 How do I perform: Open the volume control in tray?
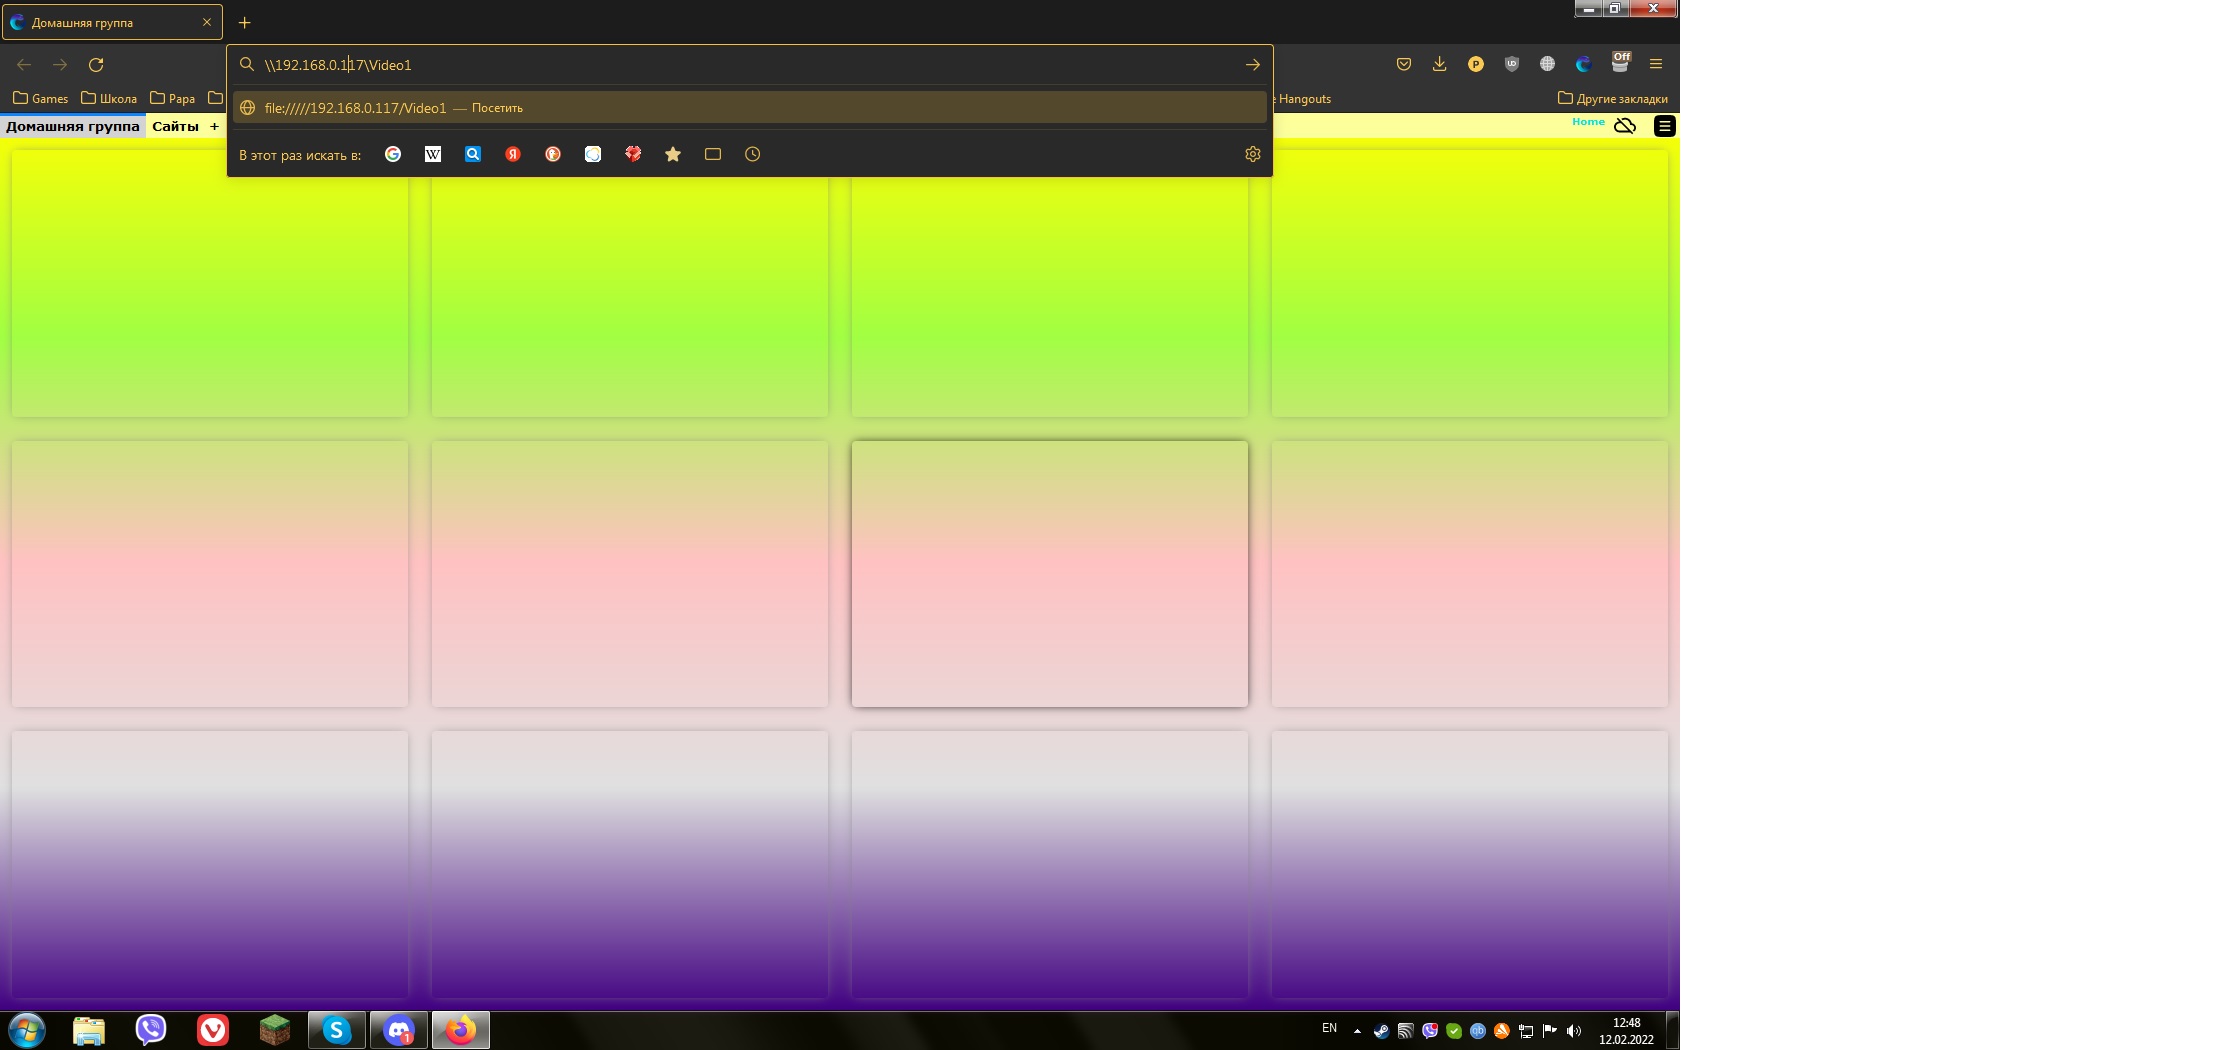pyautogui.click(x=1574, y=1031)
